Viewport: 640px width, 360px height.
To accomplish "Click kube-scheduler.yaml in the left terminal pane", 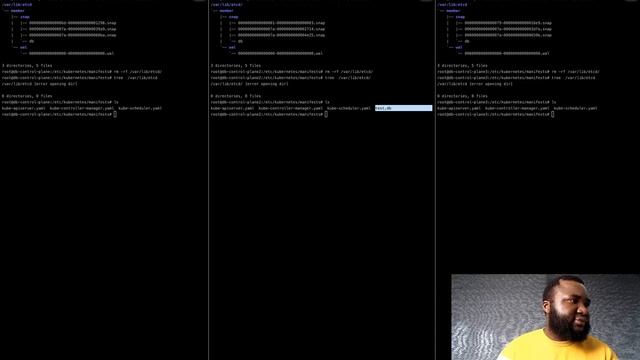I will click(140, 109).
